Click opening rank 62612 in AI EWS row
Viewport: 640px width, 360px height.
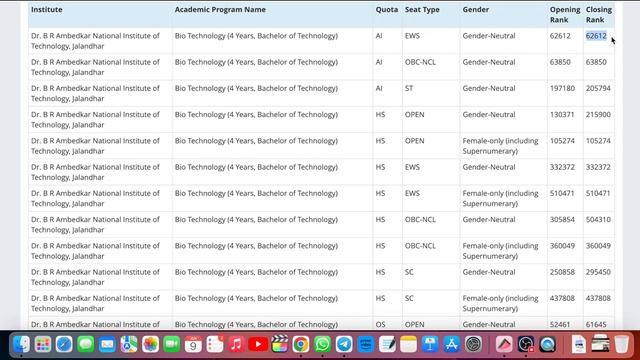[560, 36]
